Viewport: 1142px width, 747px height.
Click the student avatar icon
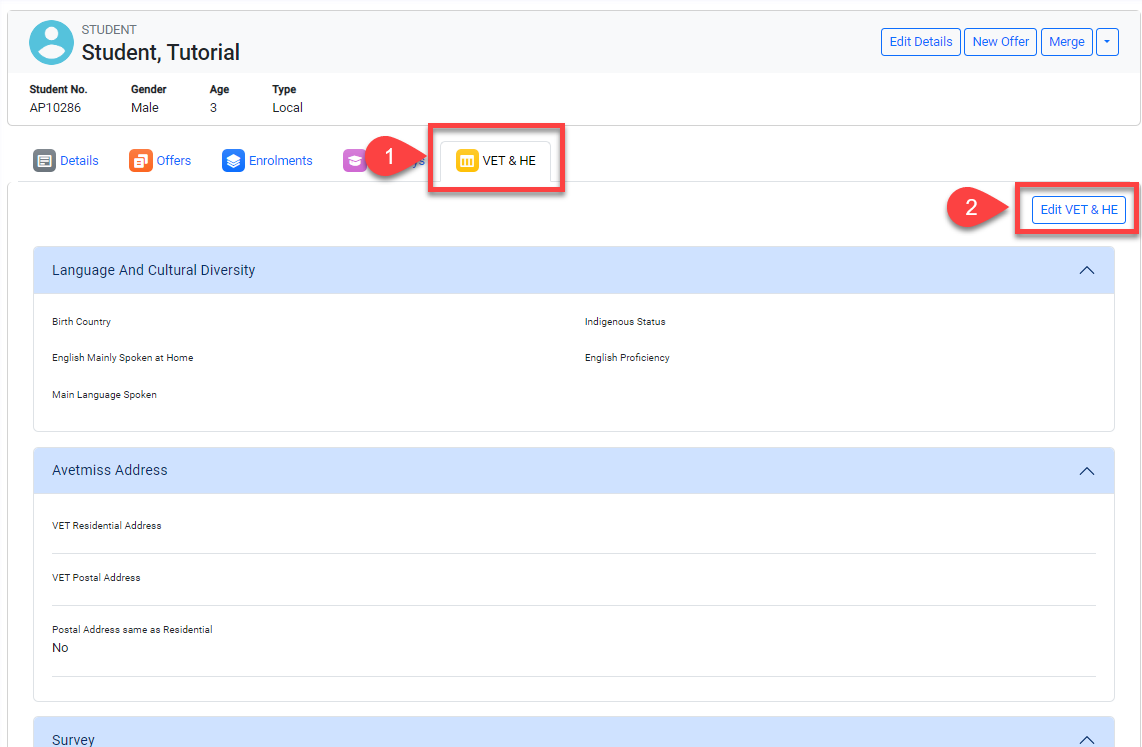[x=52, y=42]
